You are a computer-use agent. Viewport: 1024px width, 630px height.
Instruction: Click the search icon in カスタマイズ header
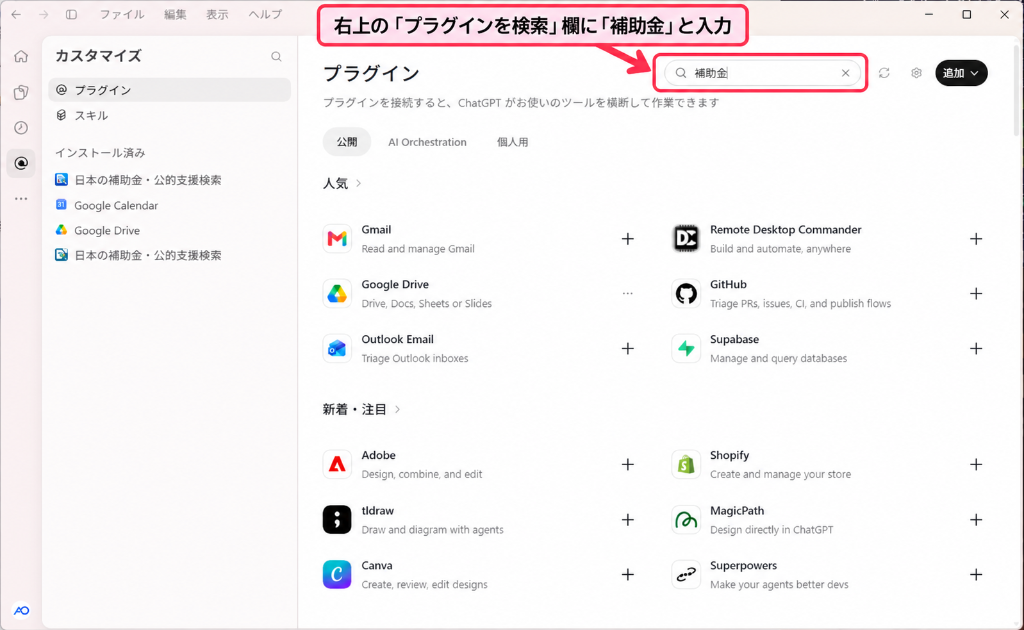pos(276,57)
